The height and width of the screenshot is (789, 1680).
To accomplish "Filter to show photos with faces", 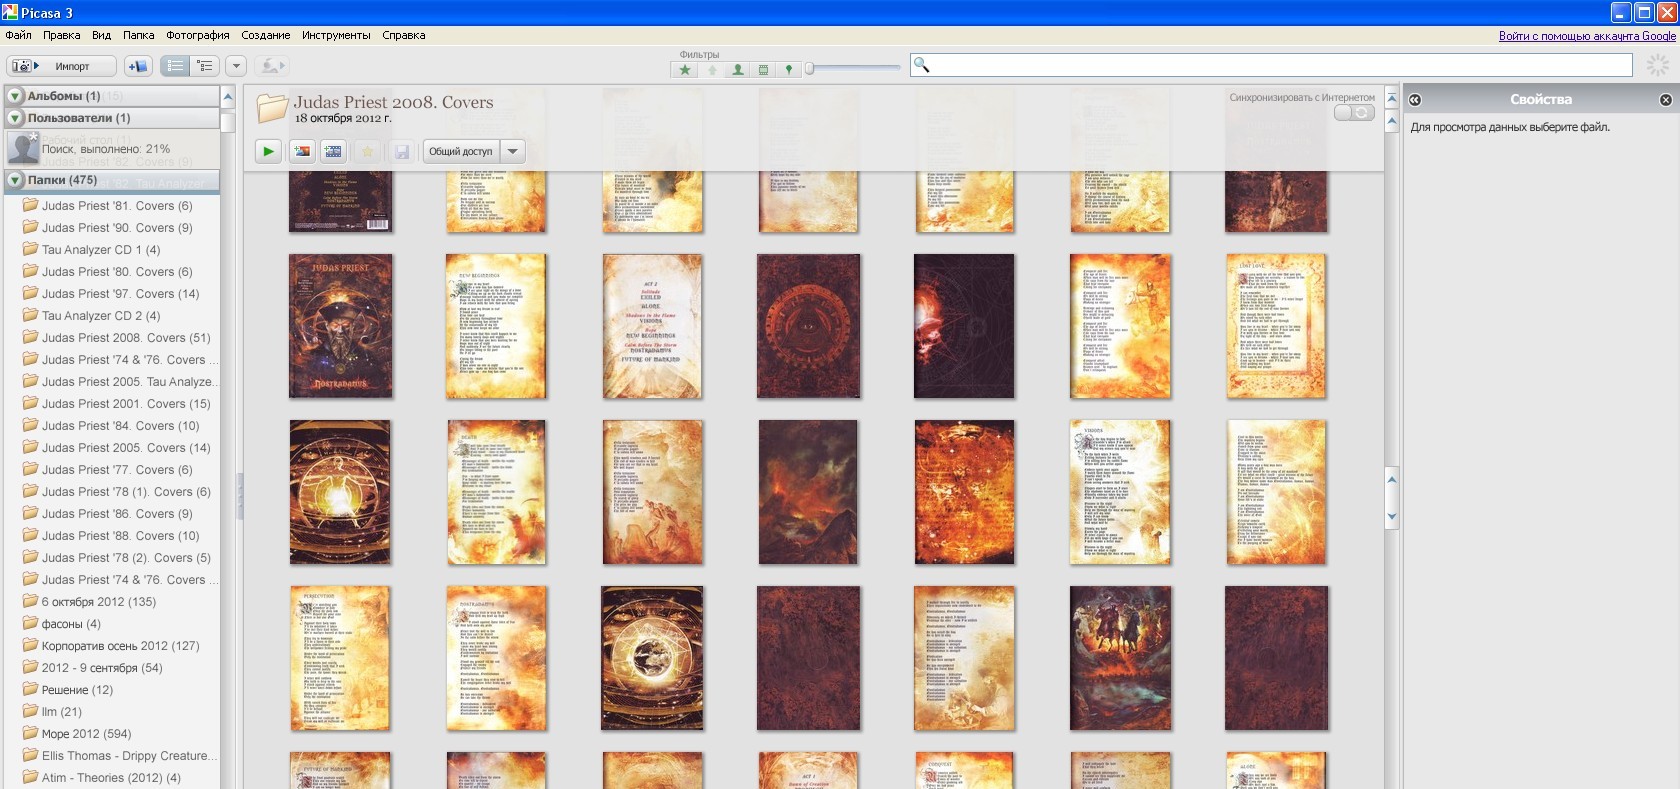I will 737,69.
